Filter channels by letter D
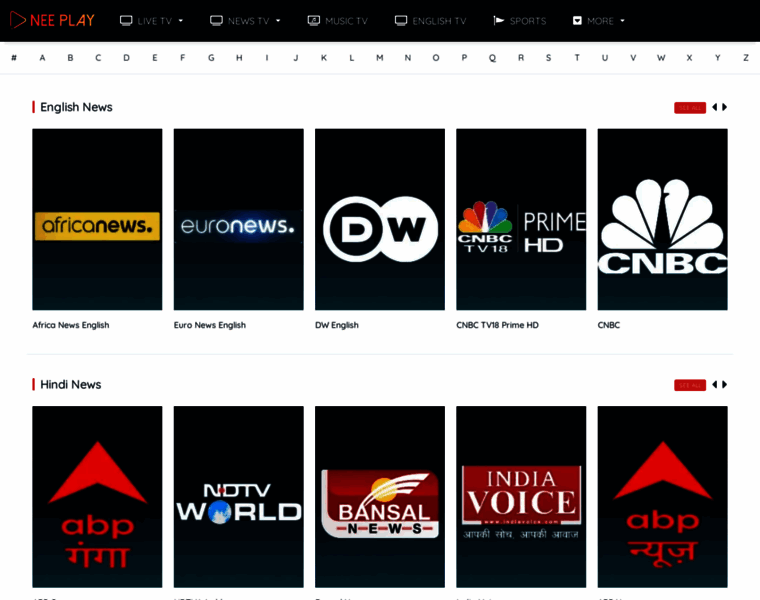Viewport: 760px width, 600px height. (127, 58)
